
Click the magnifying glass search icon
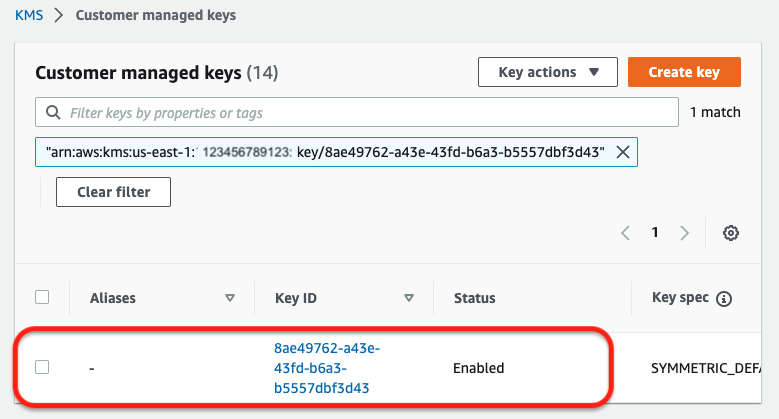click(53, 112)
